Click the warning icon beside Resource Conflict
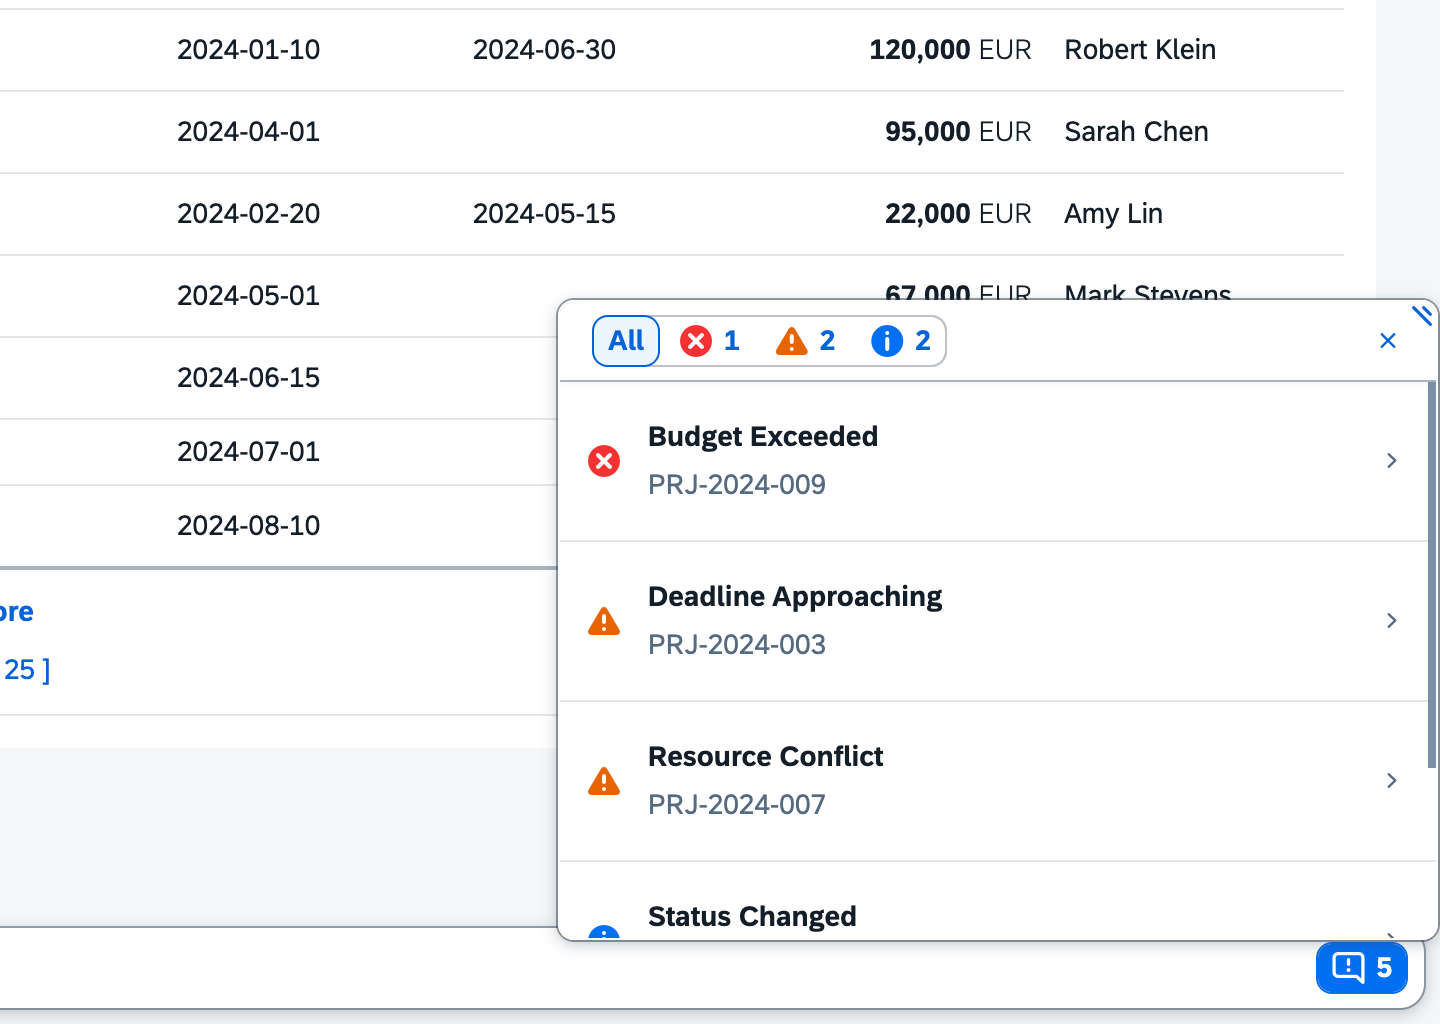The image size is (1440, 1024). [604, 781]
